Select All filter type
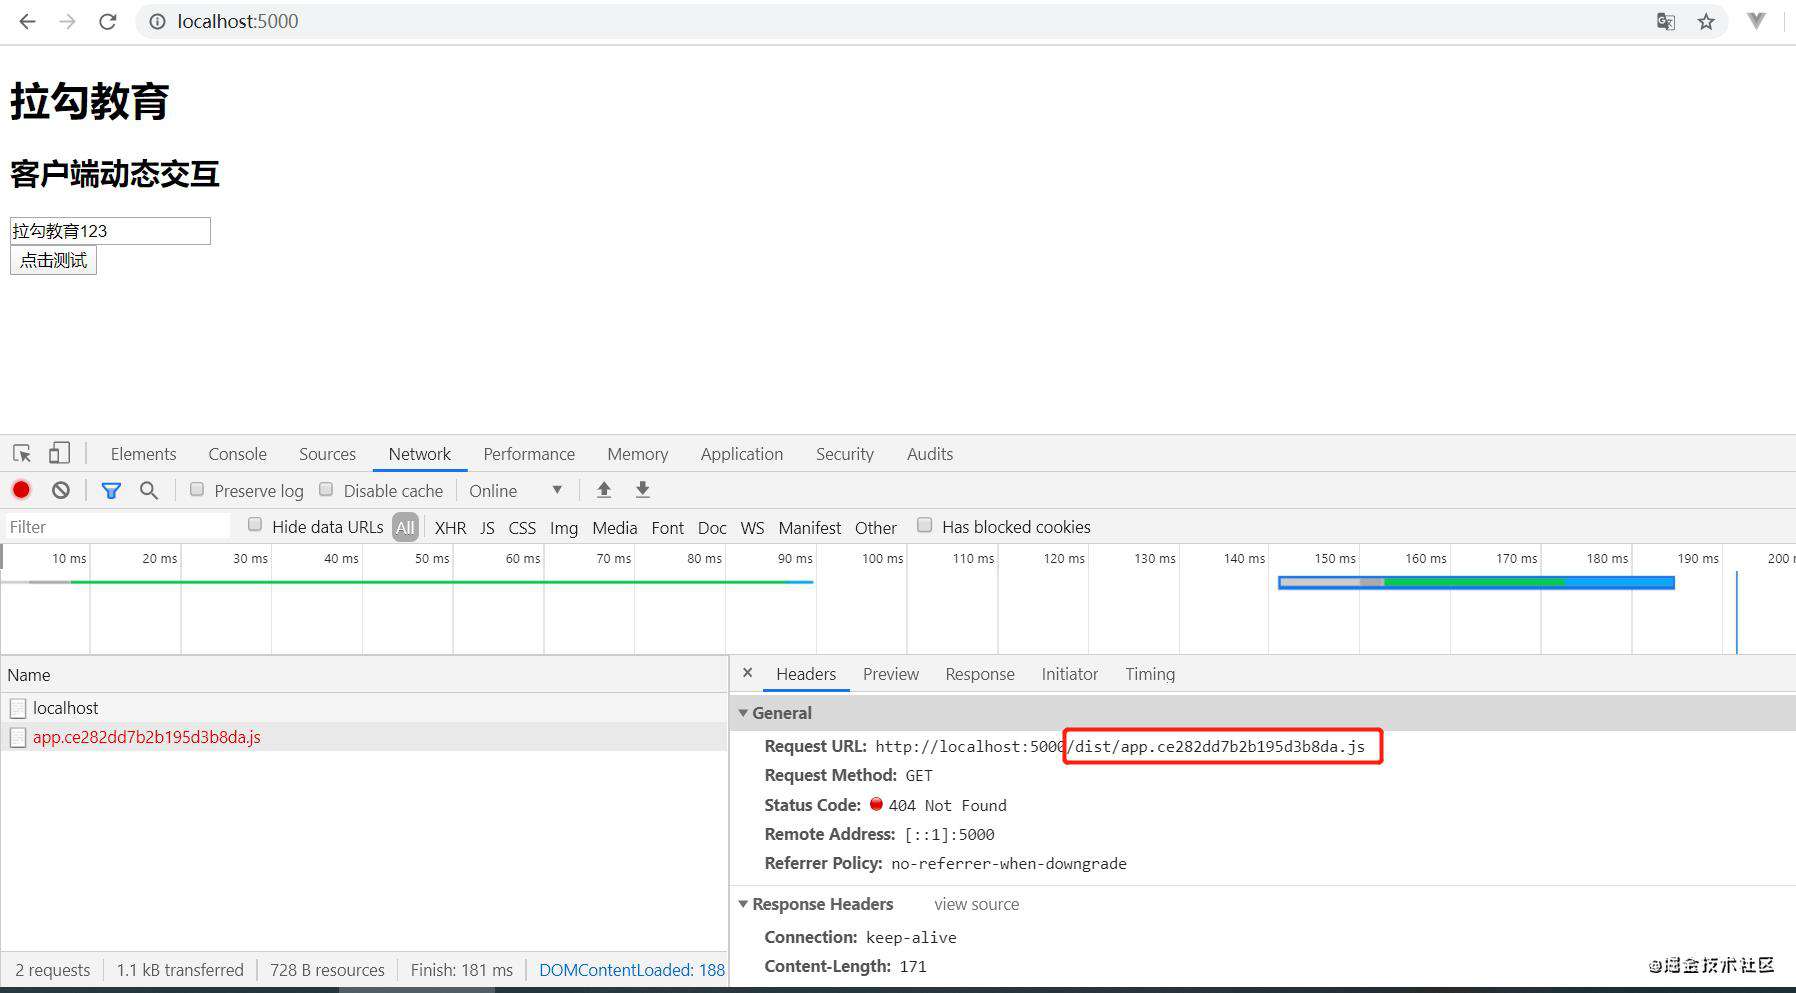The width and height of the screenshot is (1796, 993). (405, 527)
